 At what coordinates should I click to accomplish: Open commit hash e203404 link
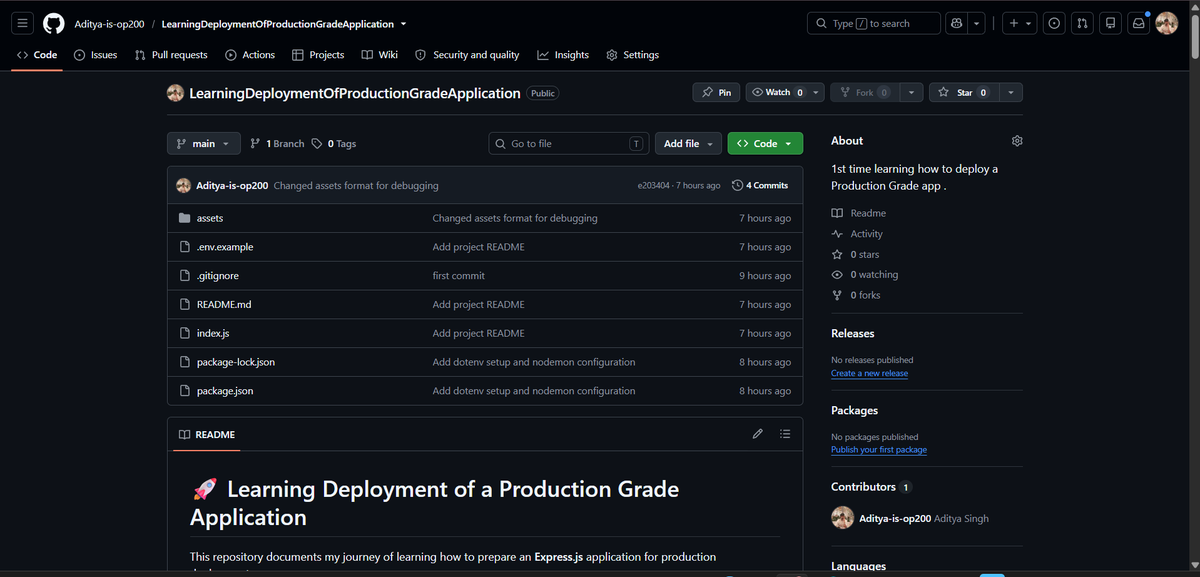point(654,186)
